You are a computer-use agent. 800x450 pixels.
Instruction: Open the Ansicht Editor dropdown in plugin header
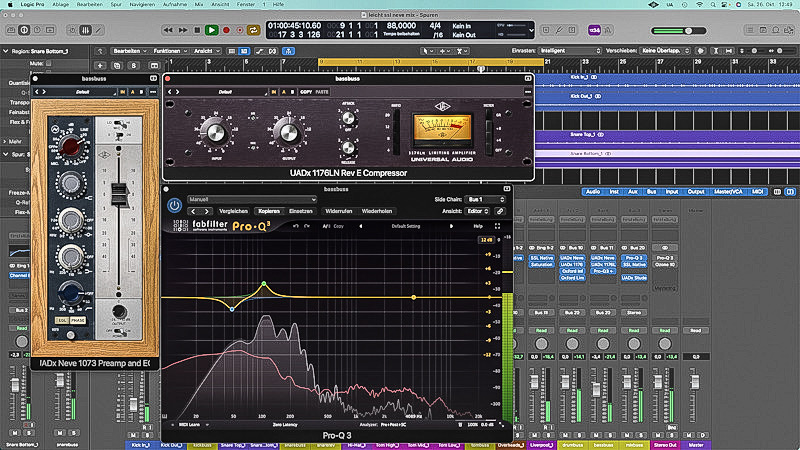pos(478,211)
